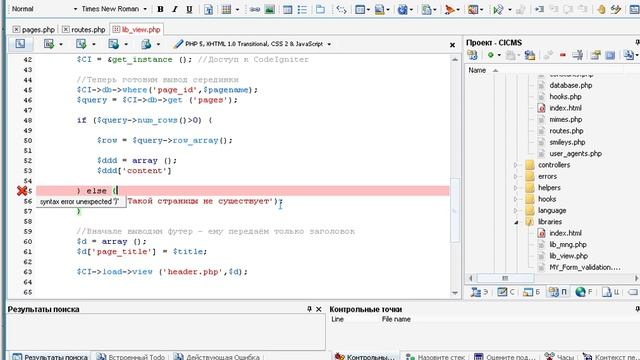Viewport: 640px width, 360px height.
Task: Switch to the Э side panel tab
Action: 480,292
